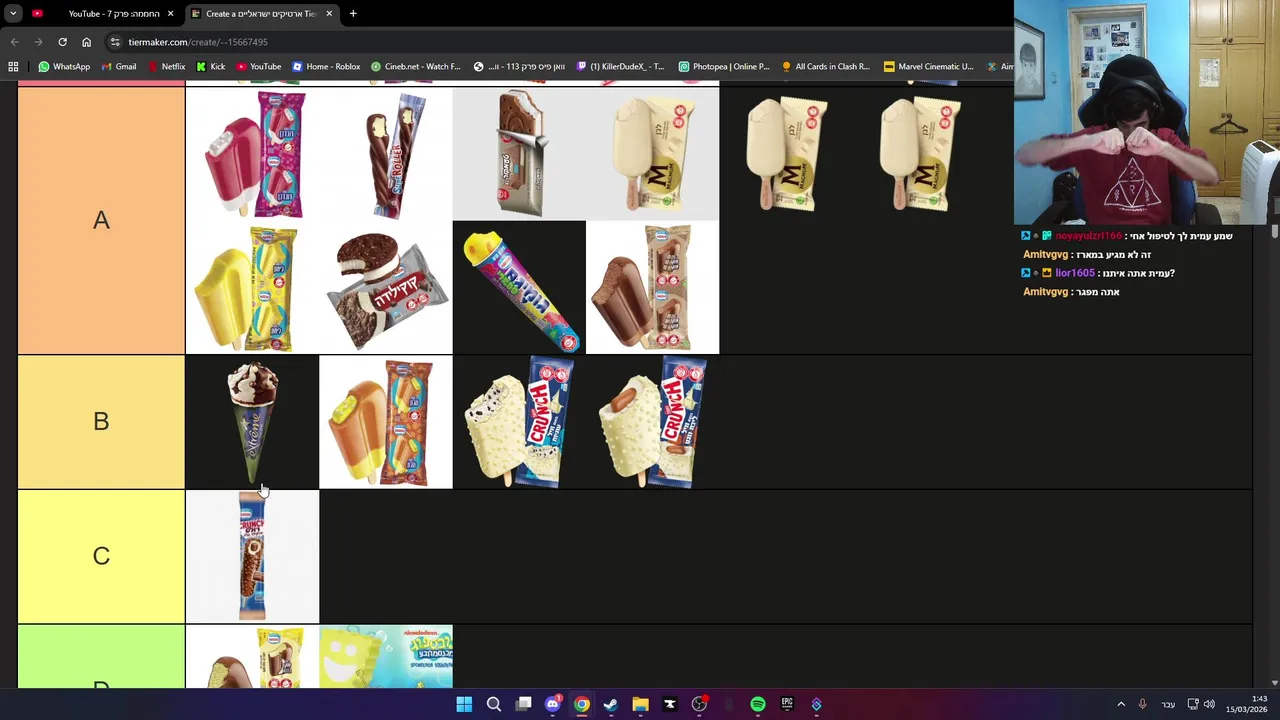
Task: Open Chrome tab search dropdown
Action: click(13, 13)
